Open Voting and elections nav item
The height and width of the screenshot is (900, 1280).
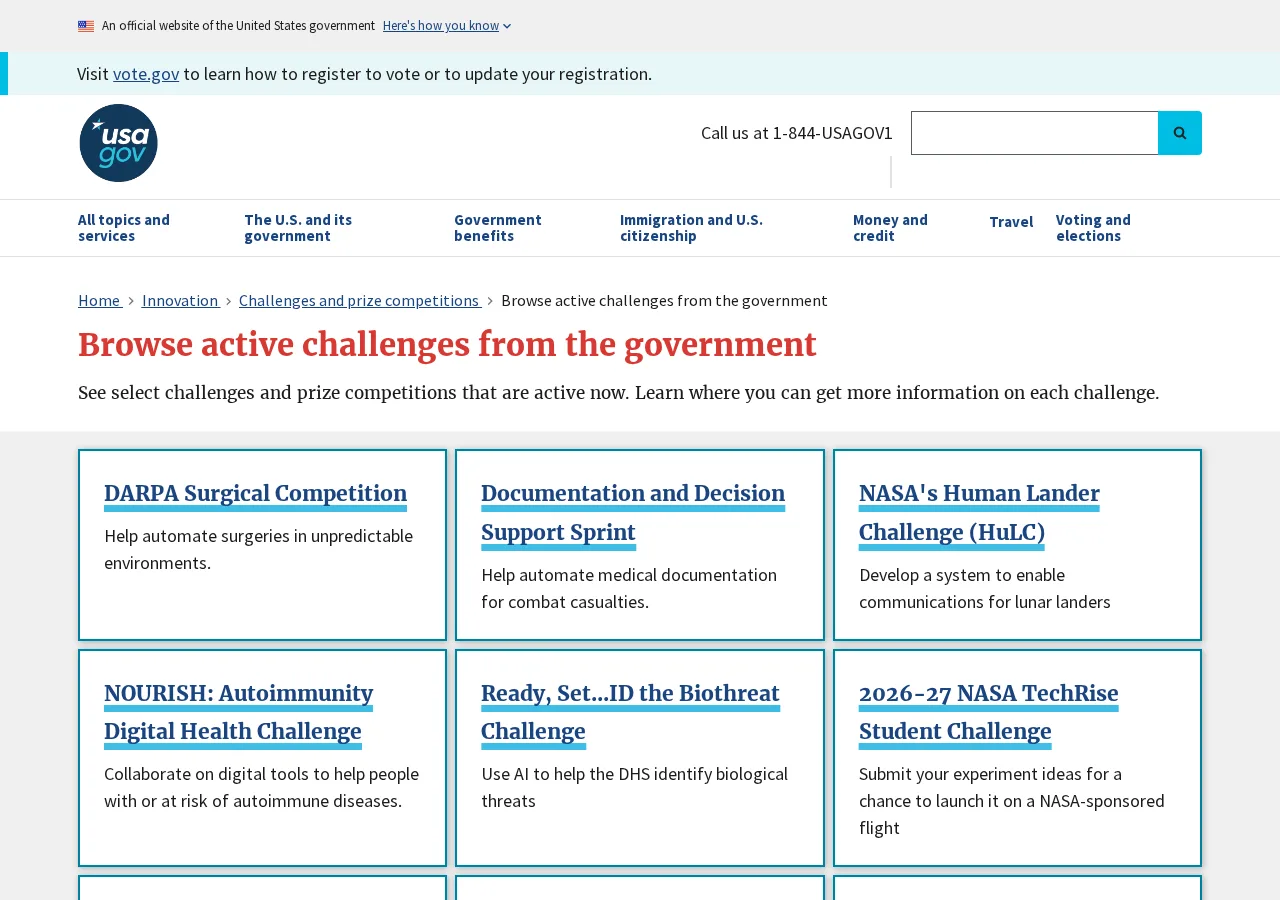point(1093,228)
